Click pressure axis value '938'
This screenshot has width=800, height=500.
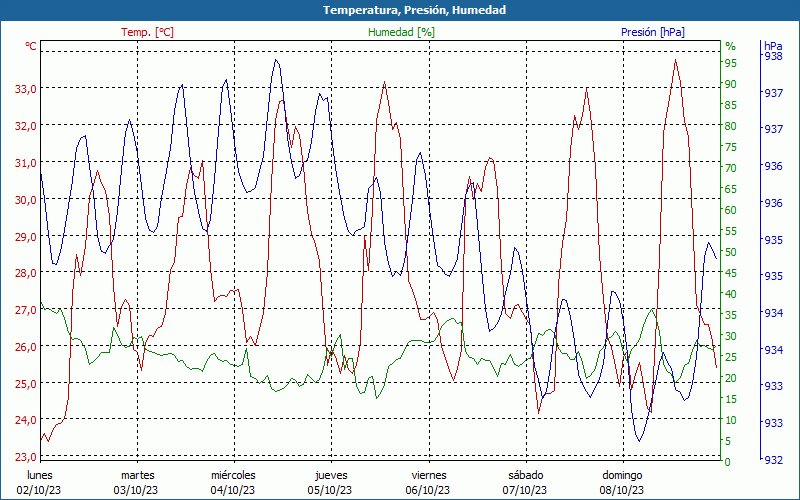point(773,56)
